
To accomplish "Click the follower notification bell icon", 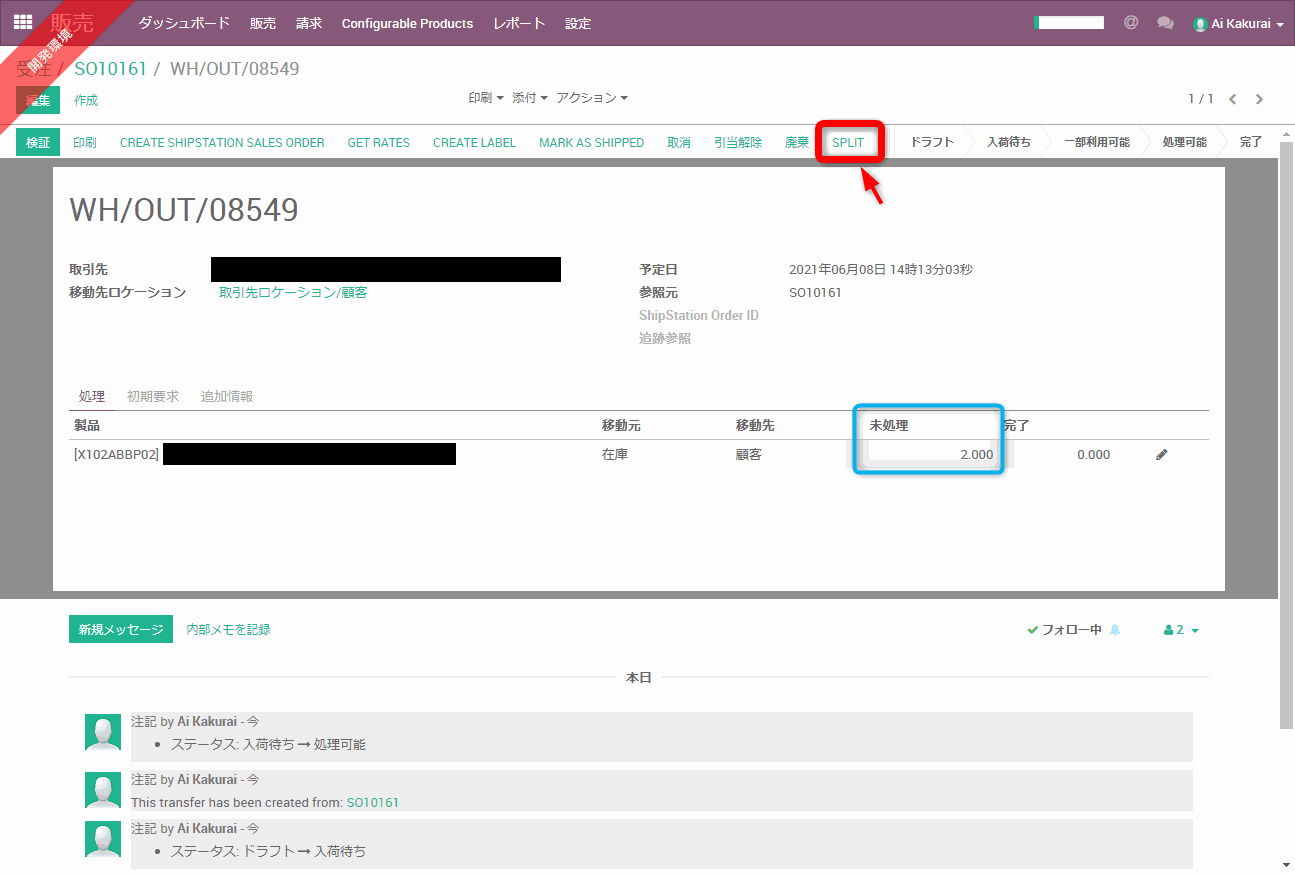I will pyautogui.click(x=1115, y=630).
